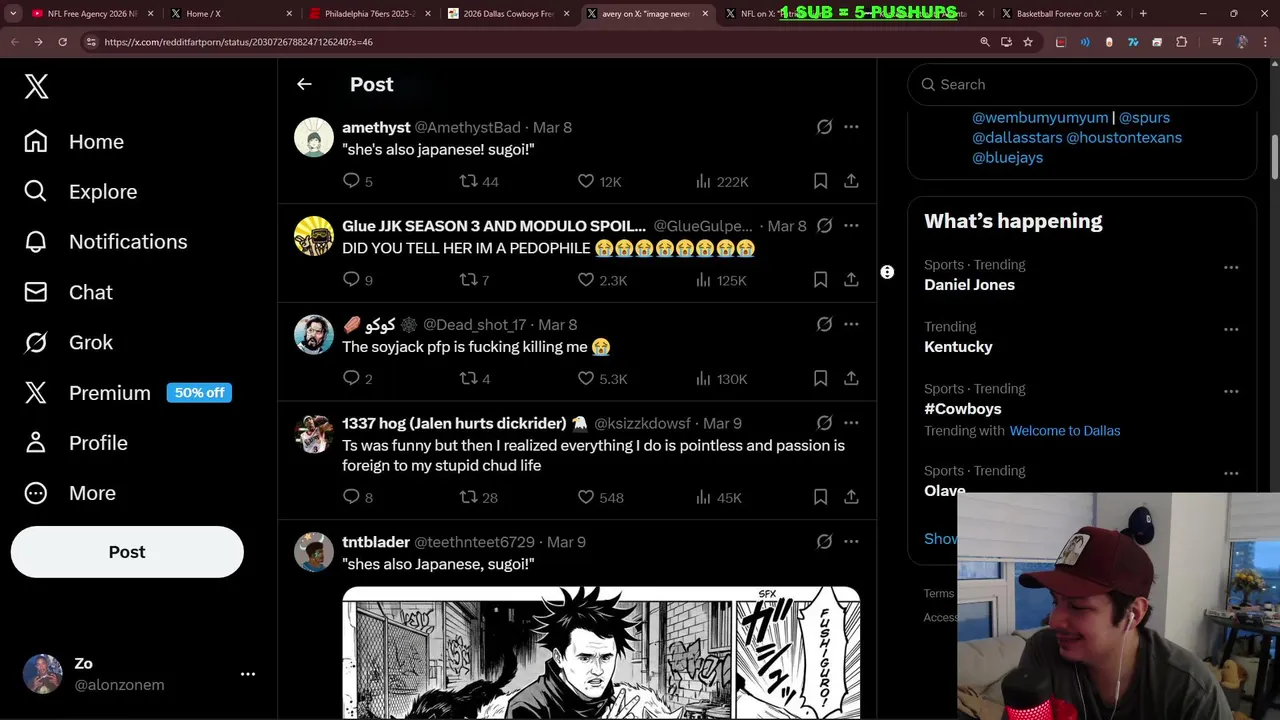Like Glue JJK's post
The image size is (1280, 720).
click(x=586, y=280)
